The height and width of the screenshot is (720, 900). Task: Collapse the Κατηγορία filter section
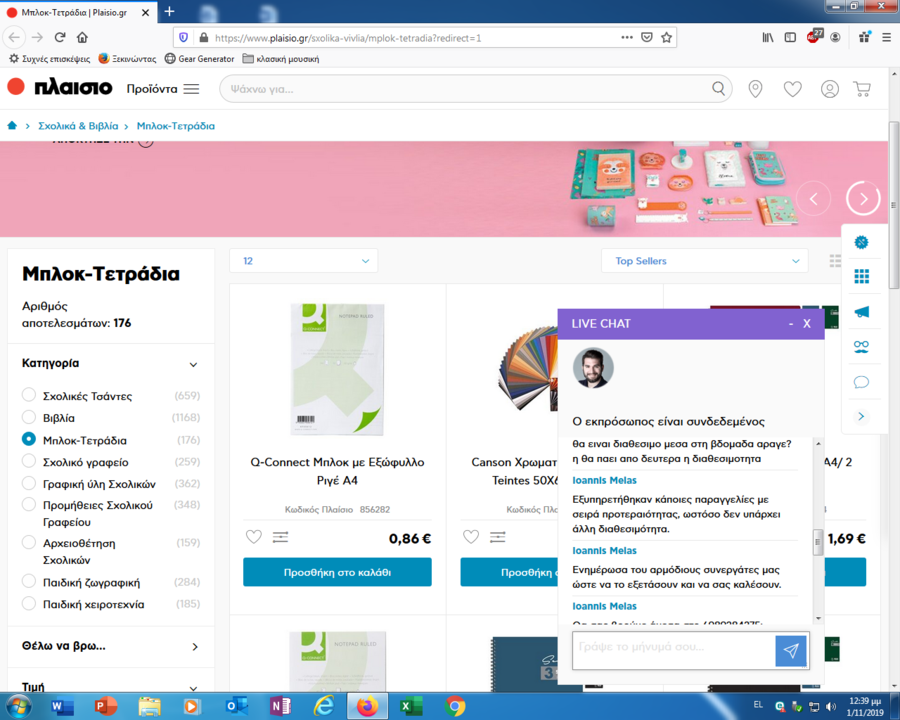(x=193, y=365)
